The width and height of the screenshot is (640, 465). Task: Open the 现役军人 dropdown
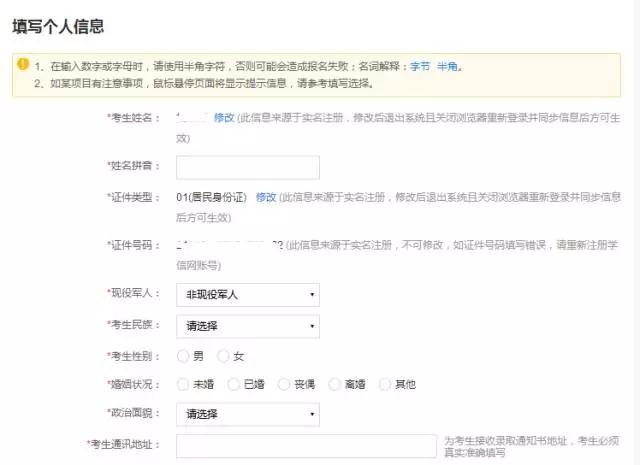pyautogui.click(x=248, y=295)
